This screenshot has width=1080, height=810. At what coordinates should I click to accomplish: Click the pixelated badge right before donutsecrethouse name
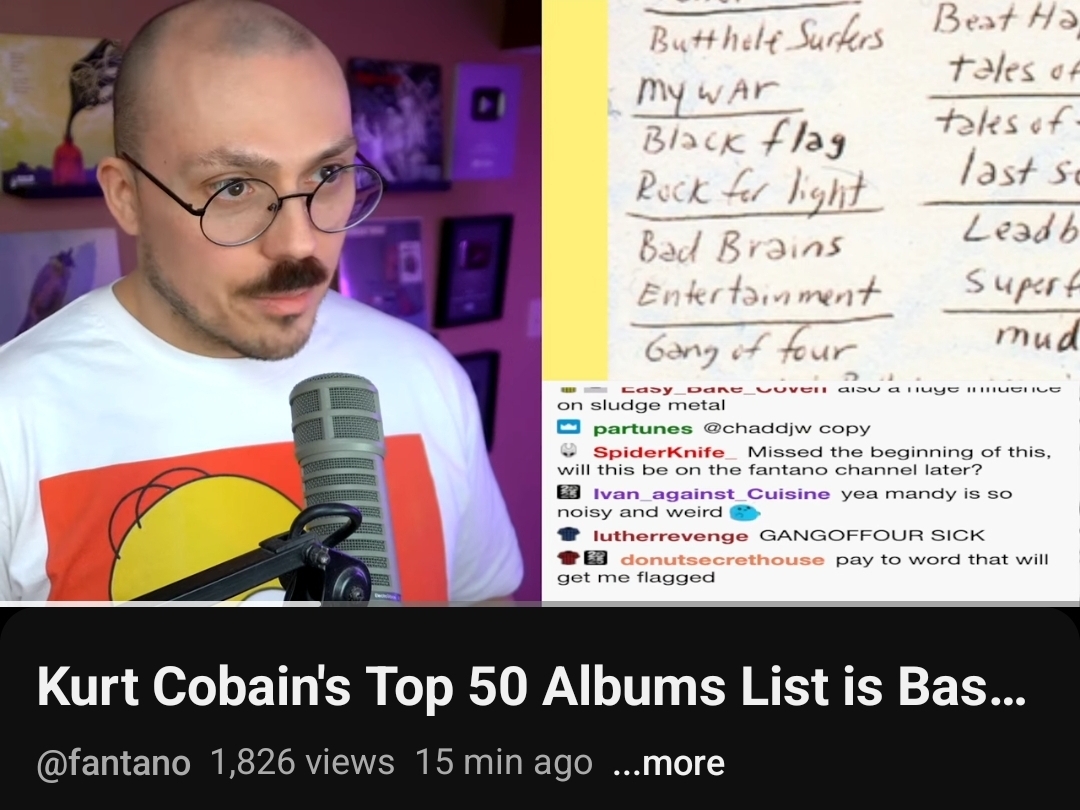[596, 558]
